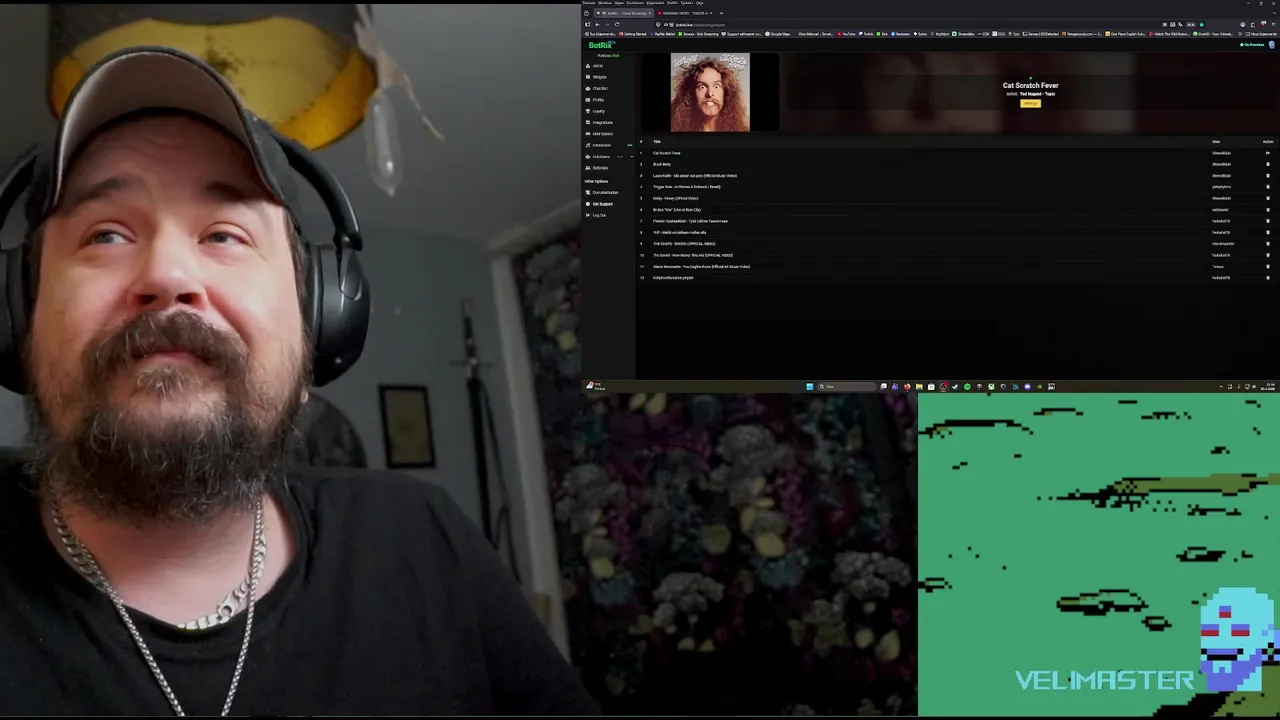Screen dimensions: 1280x720
Task: Click Go Premium at top right
Action: tap(1253, 45)
